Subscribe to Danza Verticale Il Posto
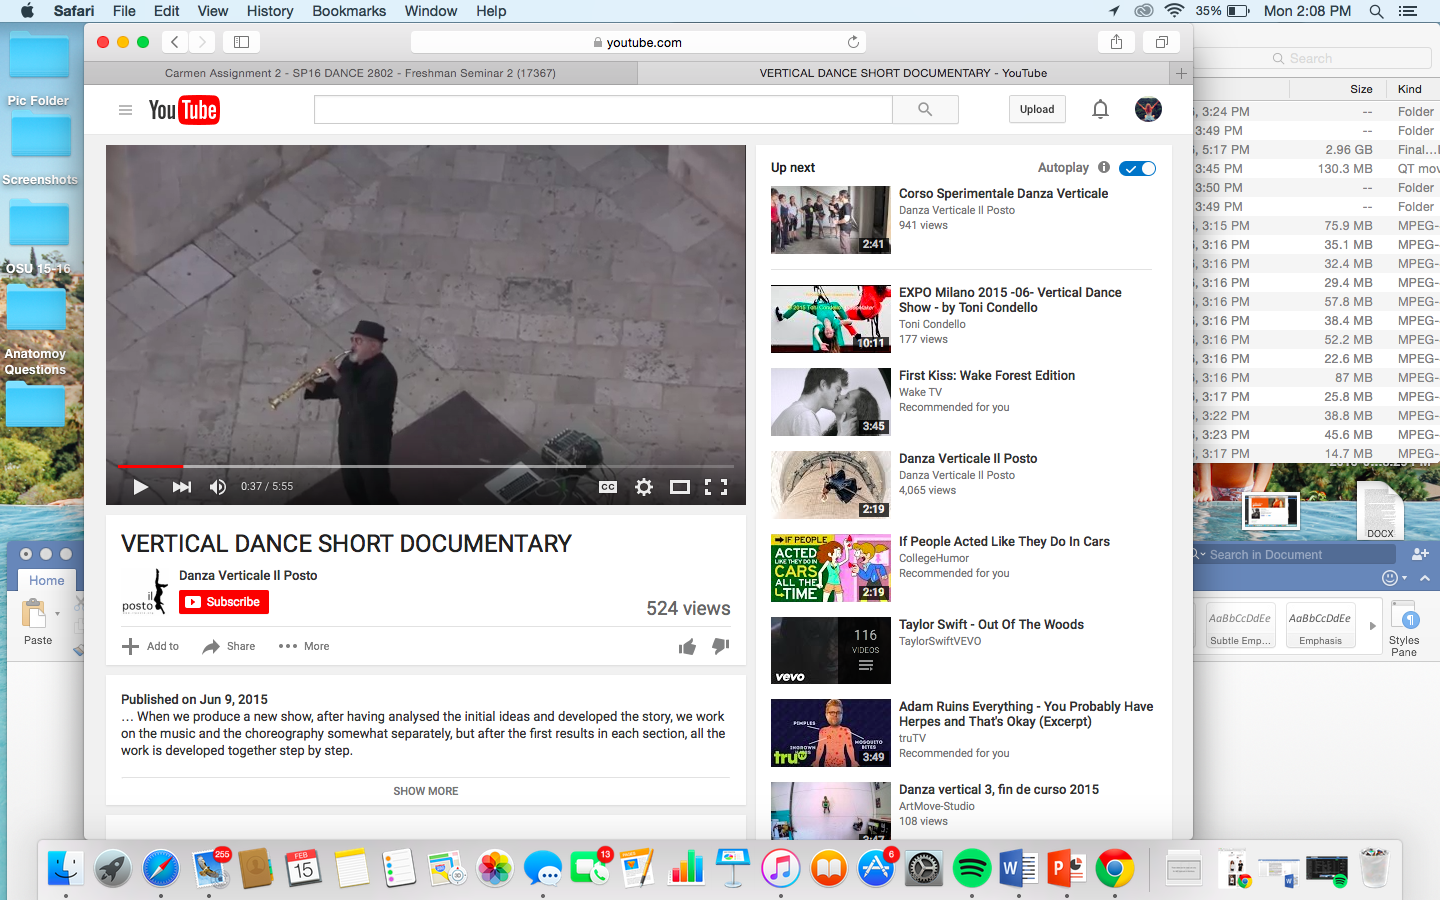Viewport: 1440px width, 900px height. (224, 602)
